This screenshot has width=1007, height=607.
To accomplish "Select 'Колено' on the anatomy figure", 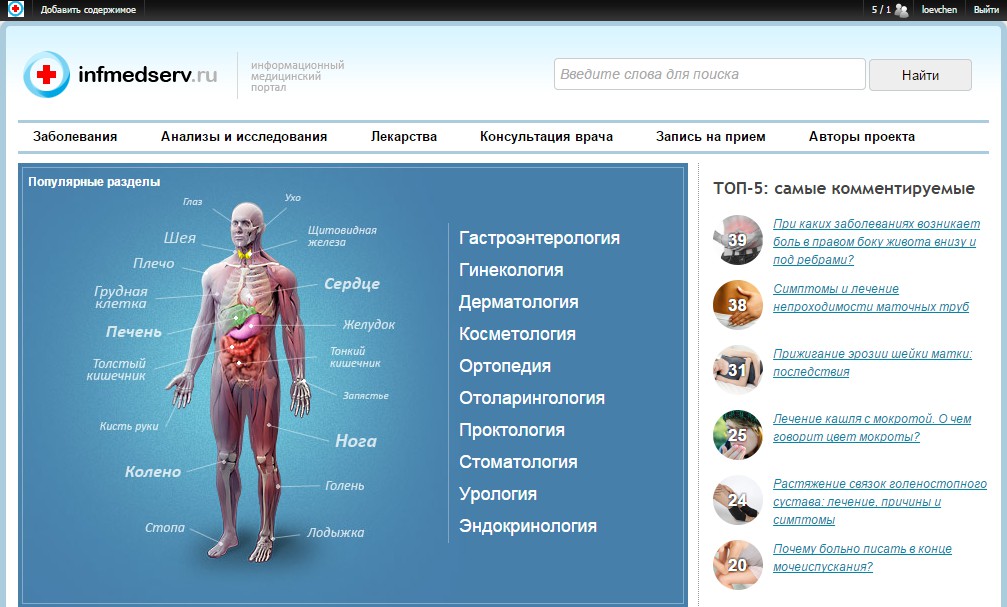I will point(153,472).
